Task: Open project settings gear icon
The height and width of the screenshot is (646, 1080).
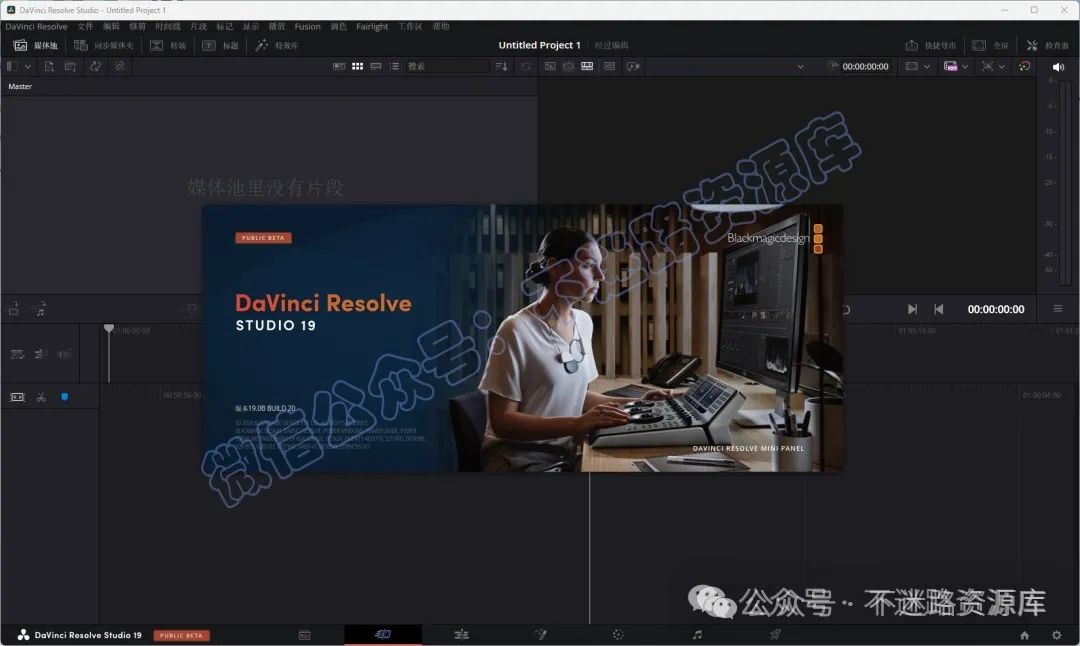Action: pos(1057,635)
